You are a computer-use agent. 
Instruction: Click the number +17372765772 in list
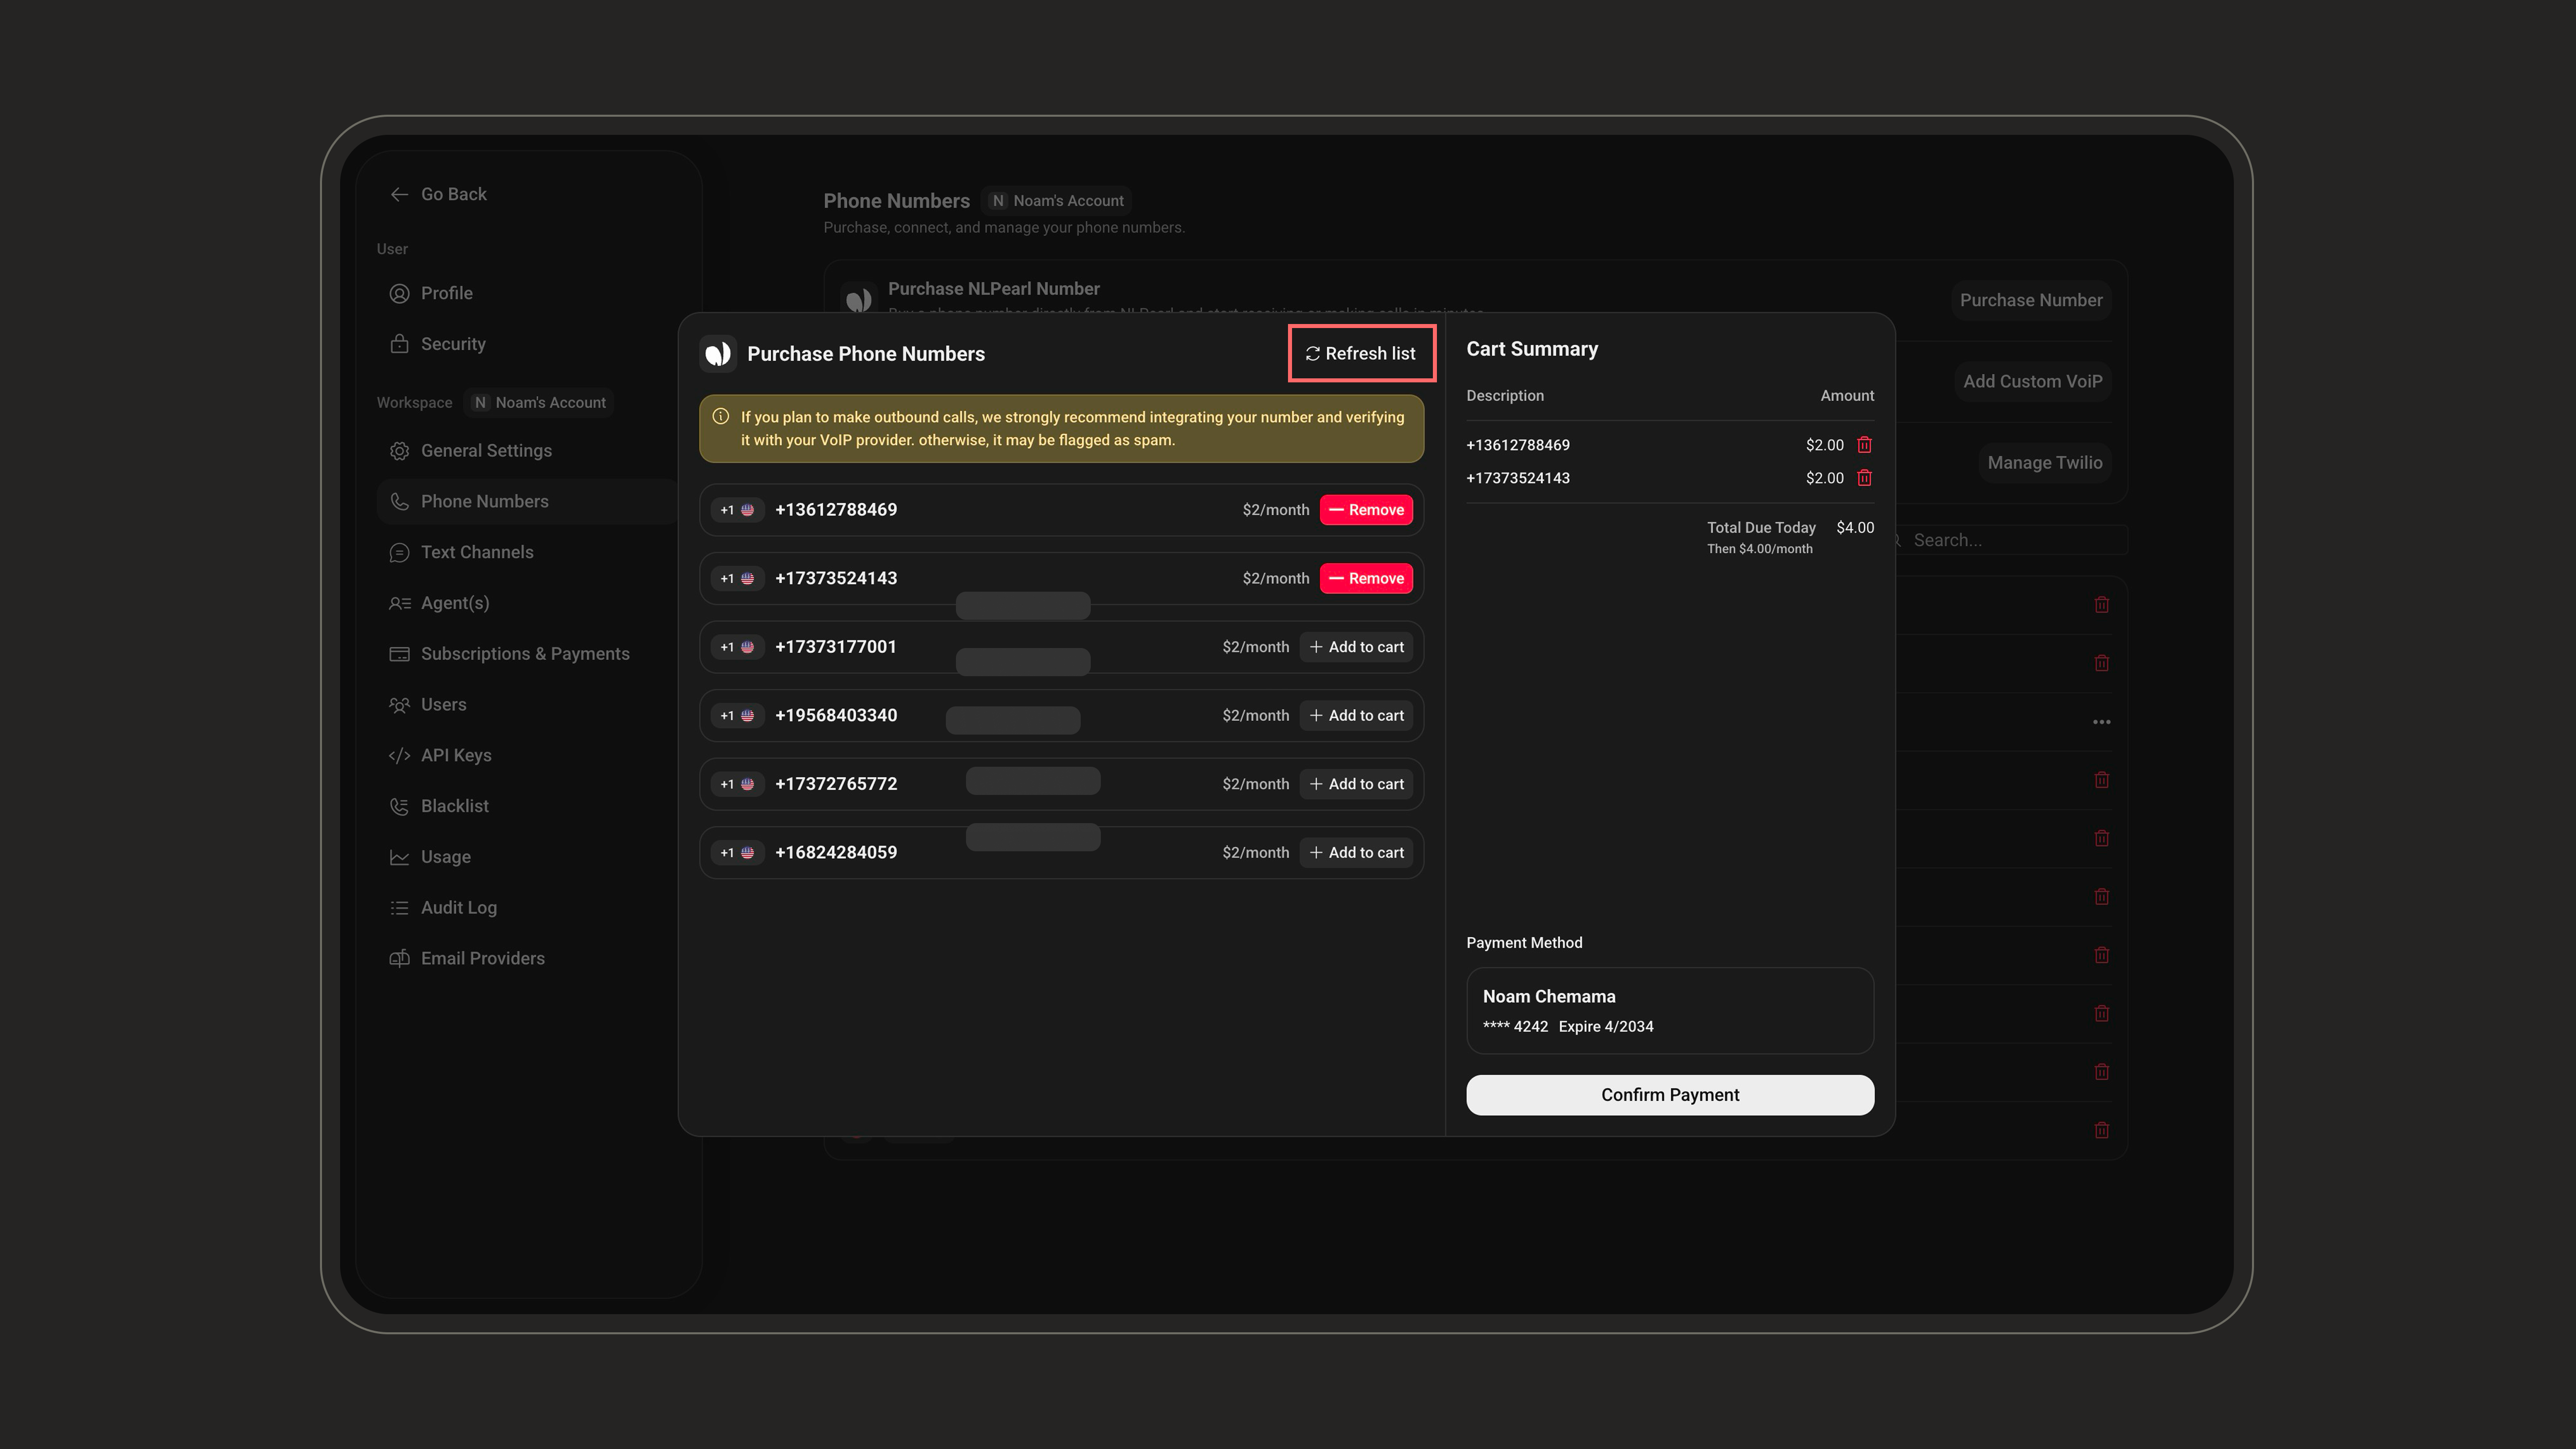835,784
